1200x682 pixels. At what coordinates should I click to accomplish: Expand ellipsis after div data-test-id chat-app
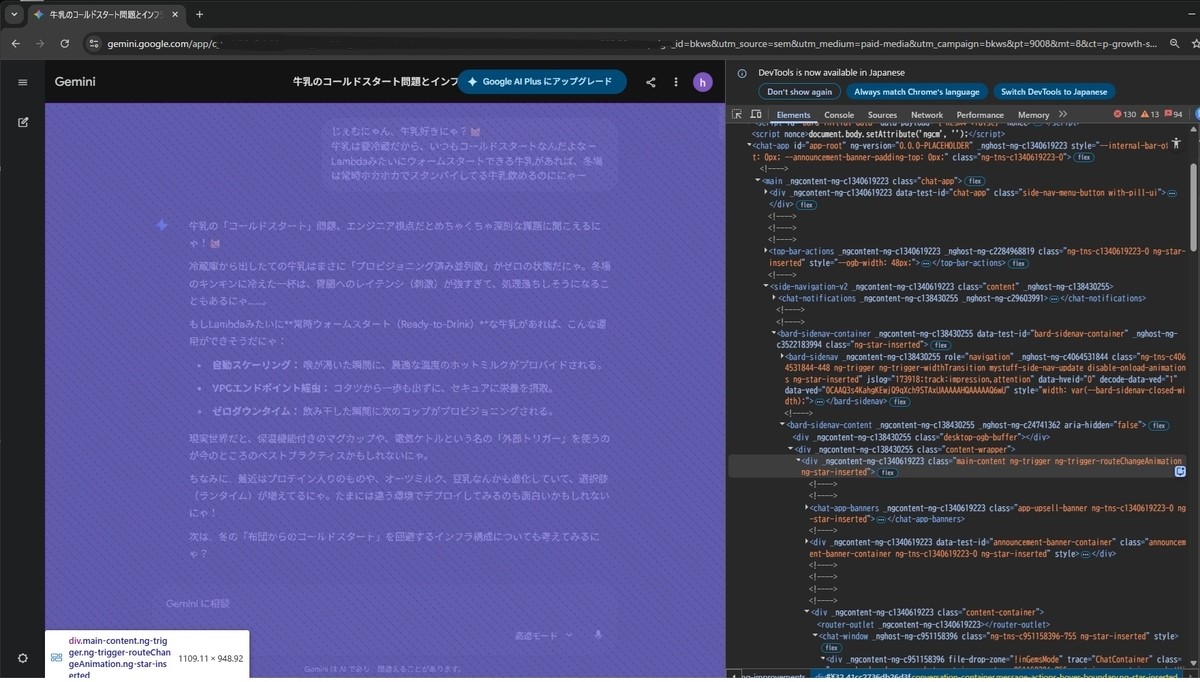pyautogui.click(x=1172, y=193)
